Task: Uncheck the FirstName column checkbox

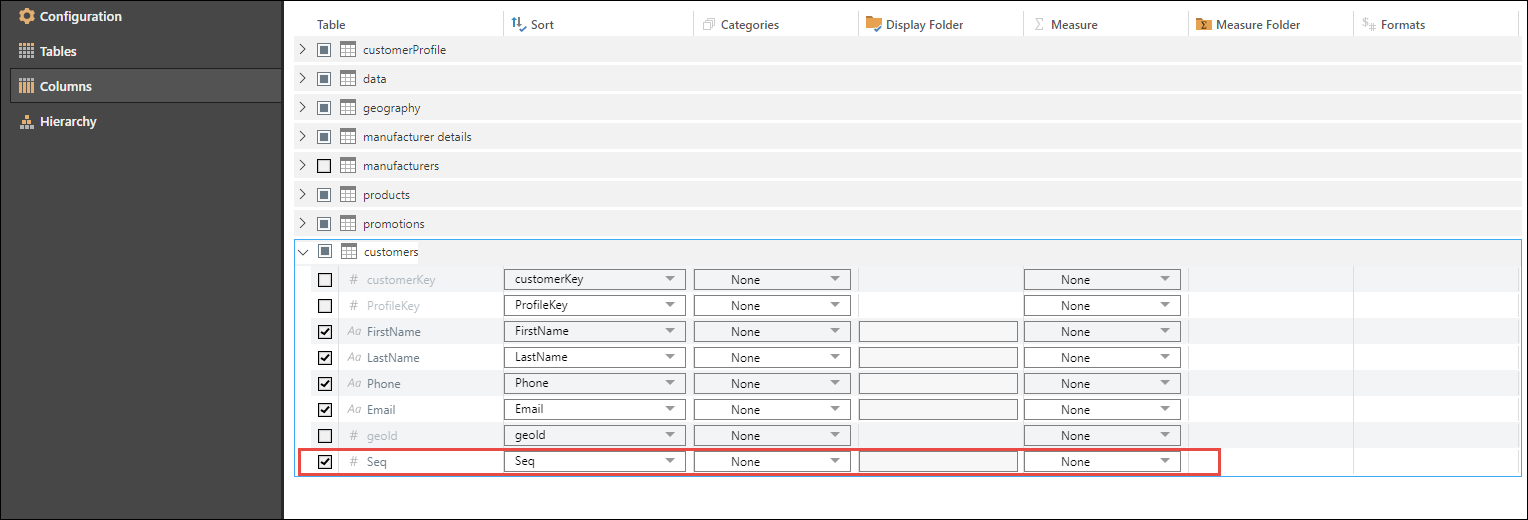Action: pyautogui.click(x=325, y=332)
